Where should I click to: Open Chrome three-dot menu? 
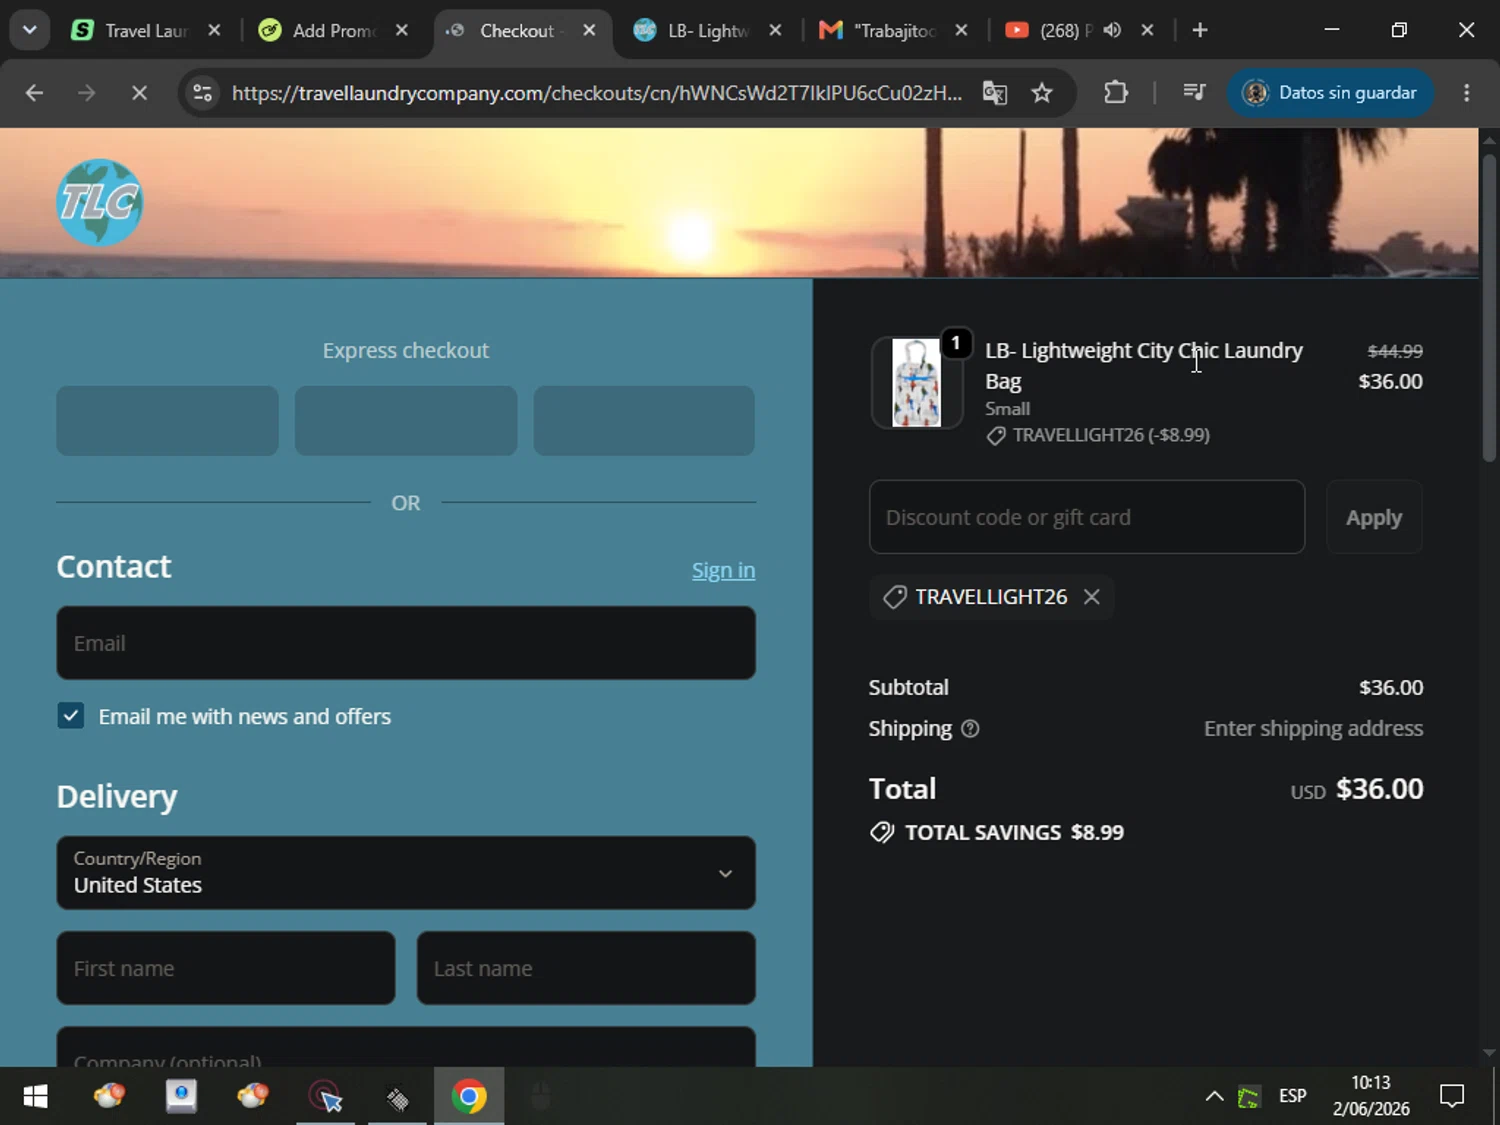1466,93
